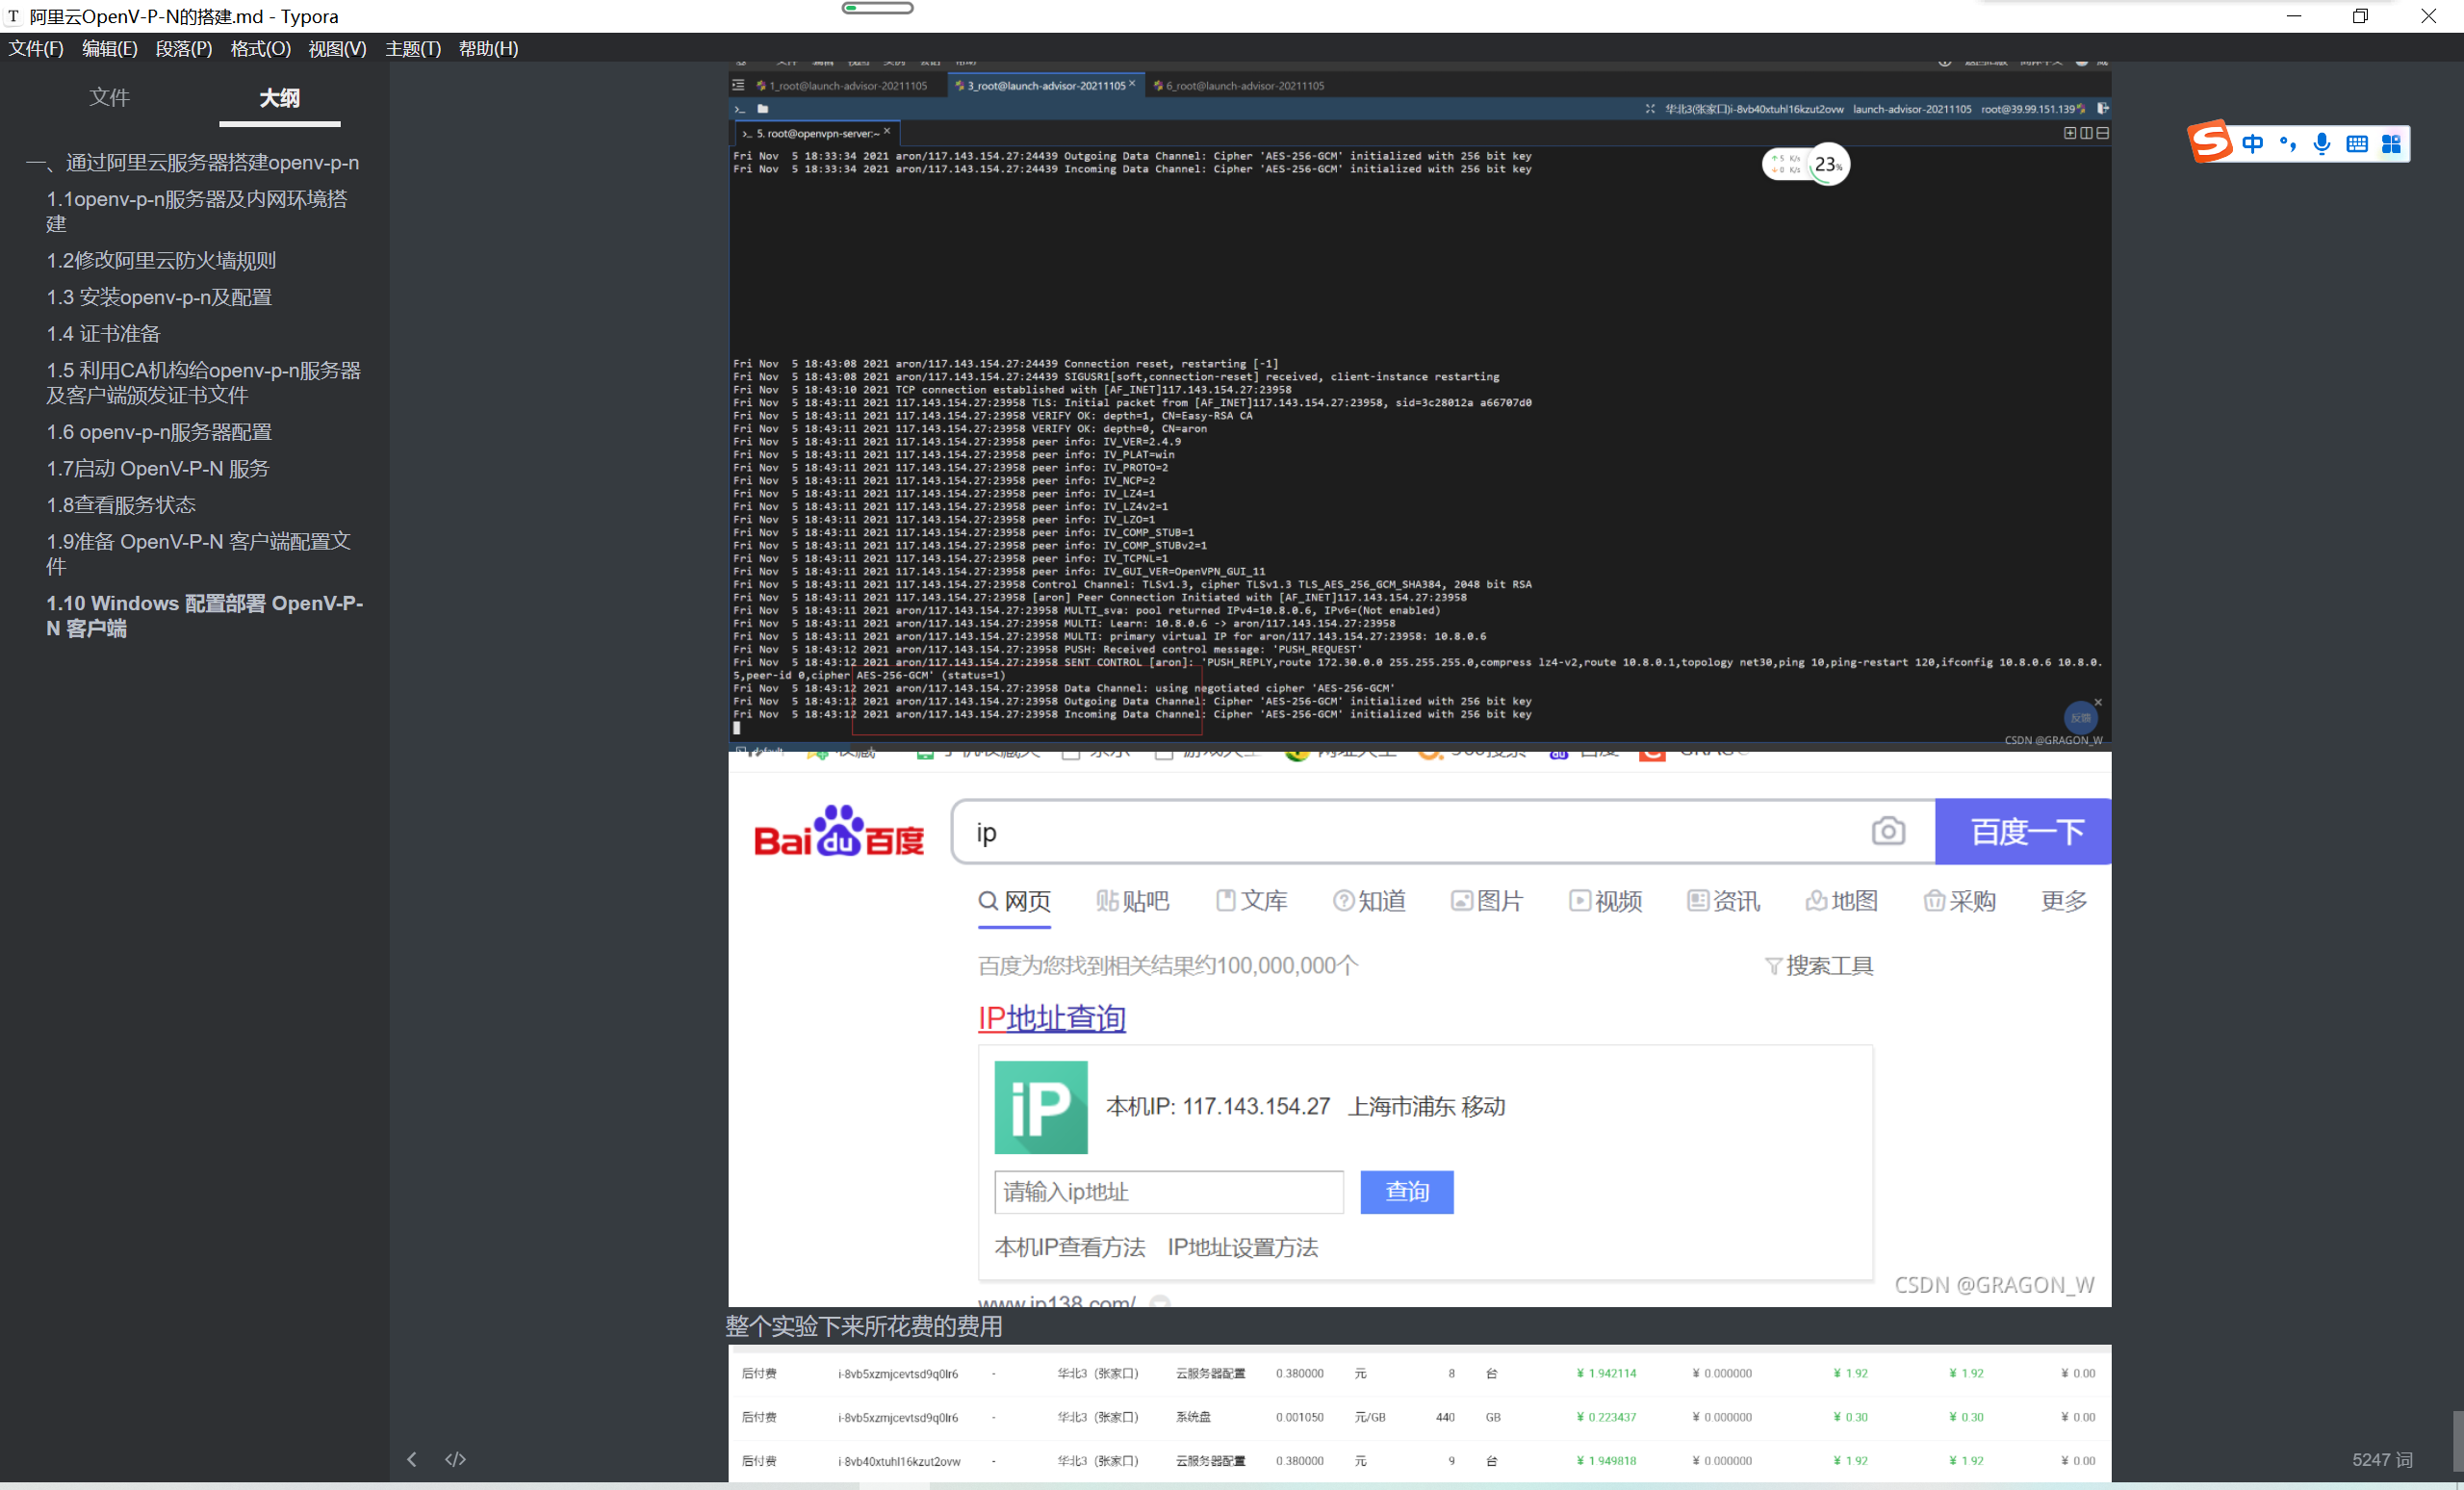Toggle Chinese punctuation mode
Image resolution: width=2464 pixels, height=1490 pixels.
(x=2288, y=144)
